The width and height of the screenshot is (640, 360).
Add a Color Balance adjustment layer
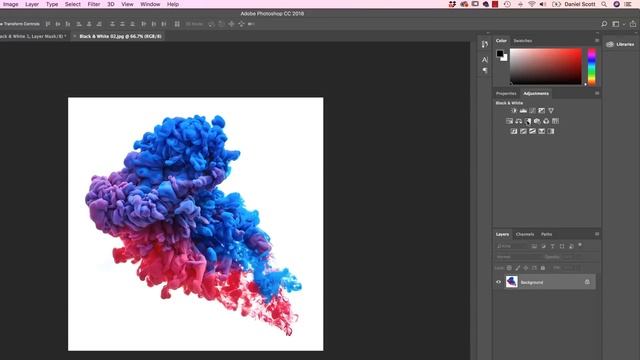point(518,121)
